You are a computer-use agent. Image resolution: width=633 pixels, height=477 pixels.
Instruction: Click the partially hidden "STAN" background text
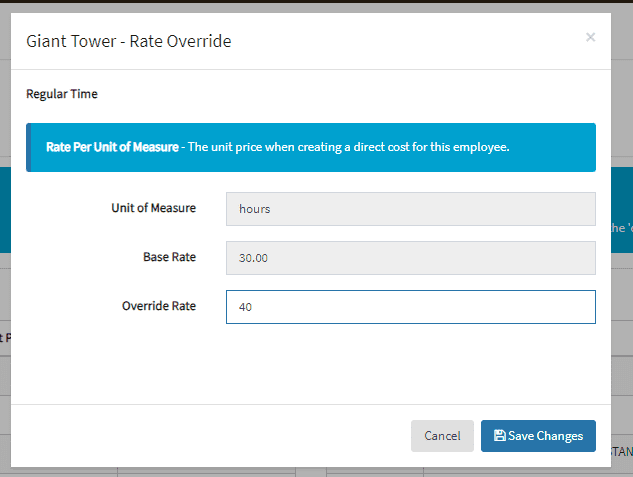click(622, 452)
